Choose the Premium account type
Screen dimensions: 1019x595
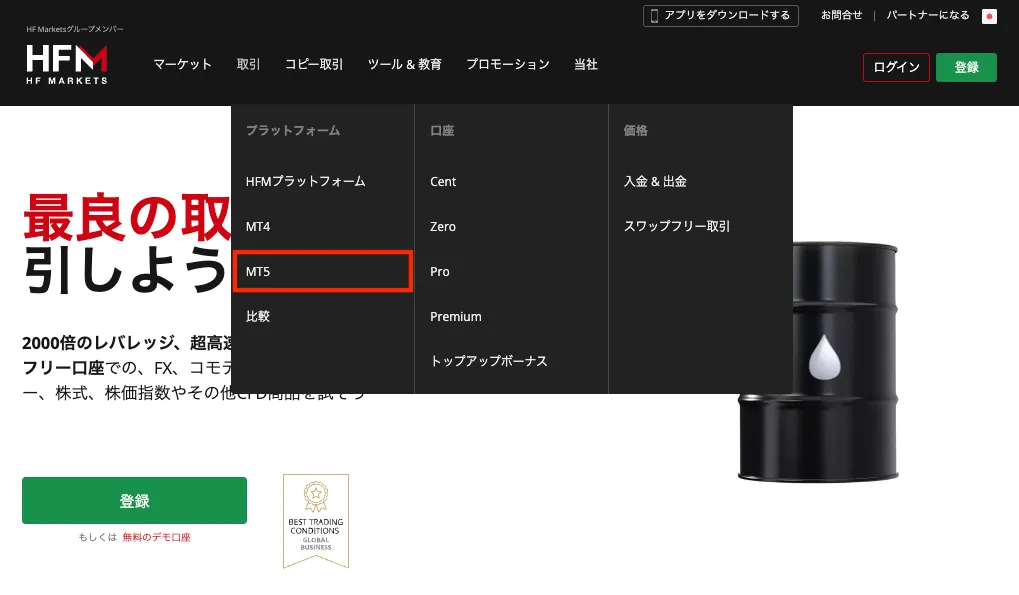coord(456,316)
